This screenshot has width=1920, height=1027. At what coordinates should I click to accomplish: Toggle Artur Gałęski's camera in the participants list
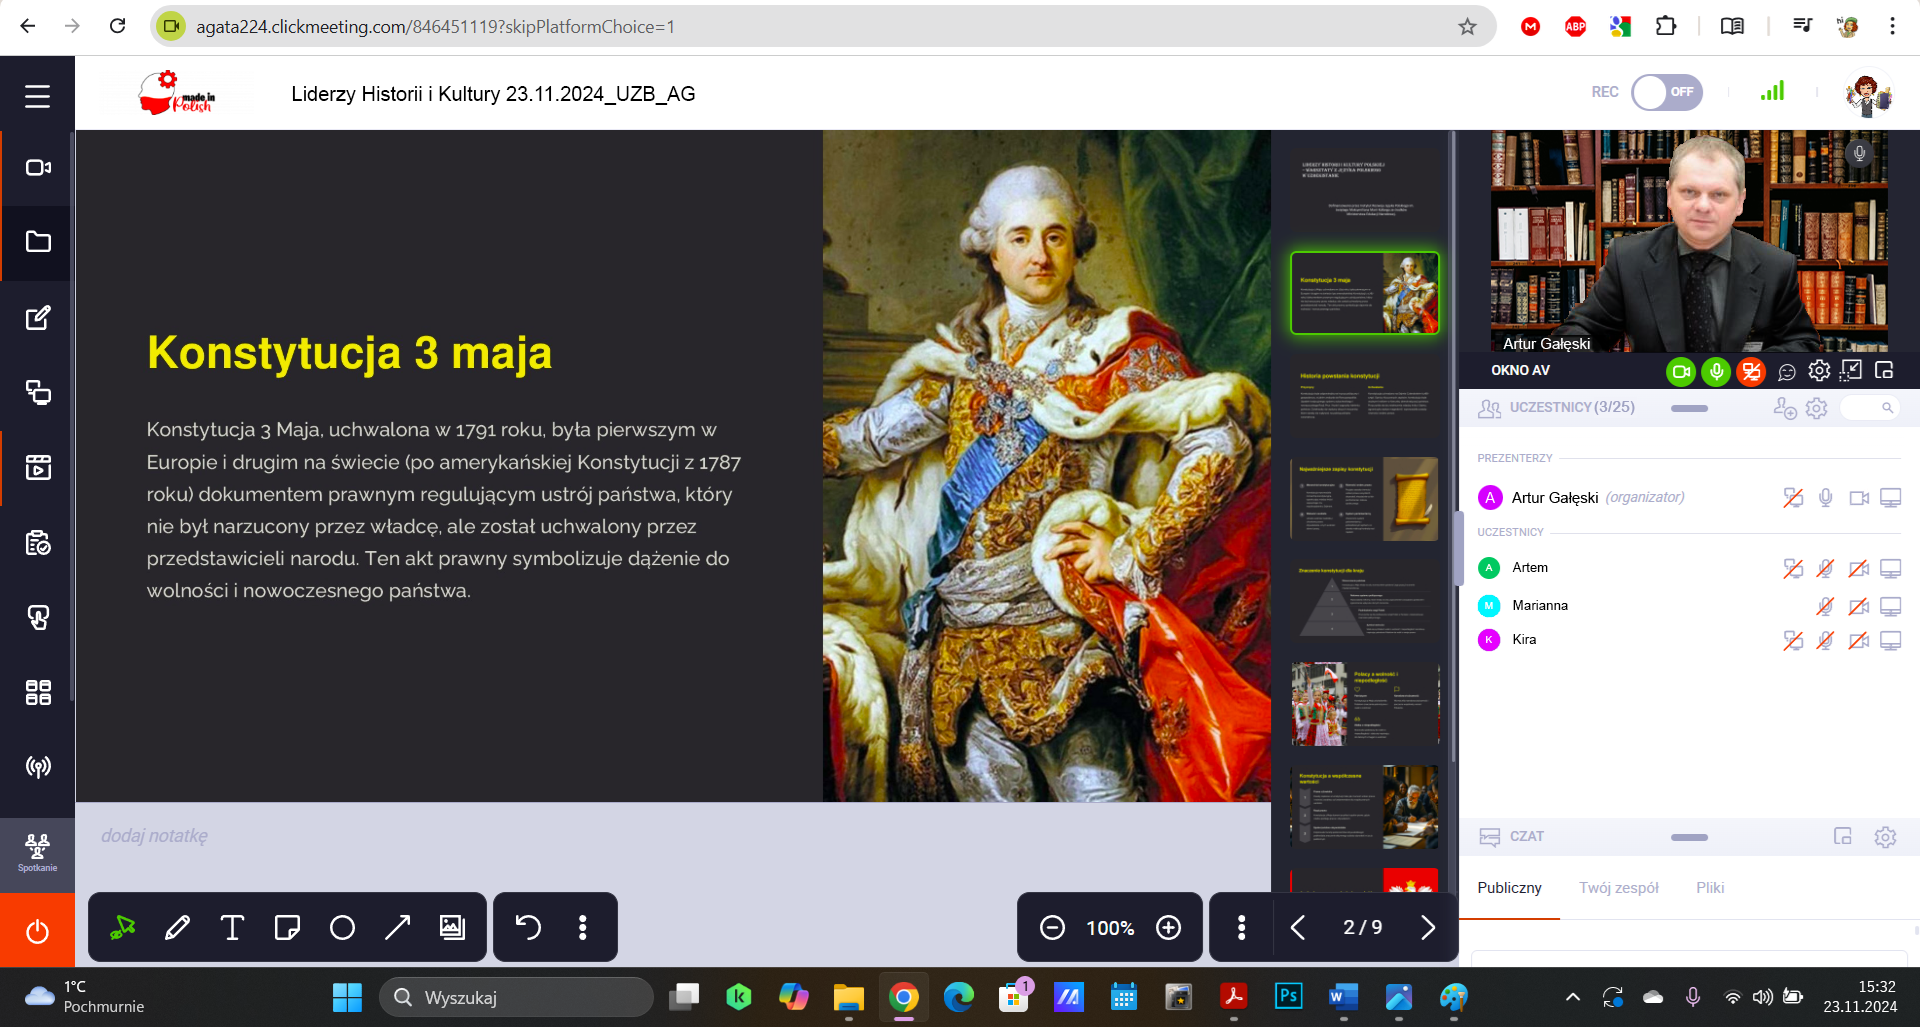1859,497
